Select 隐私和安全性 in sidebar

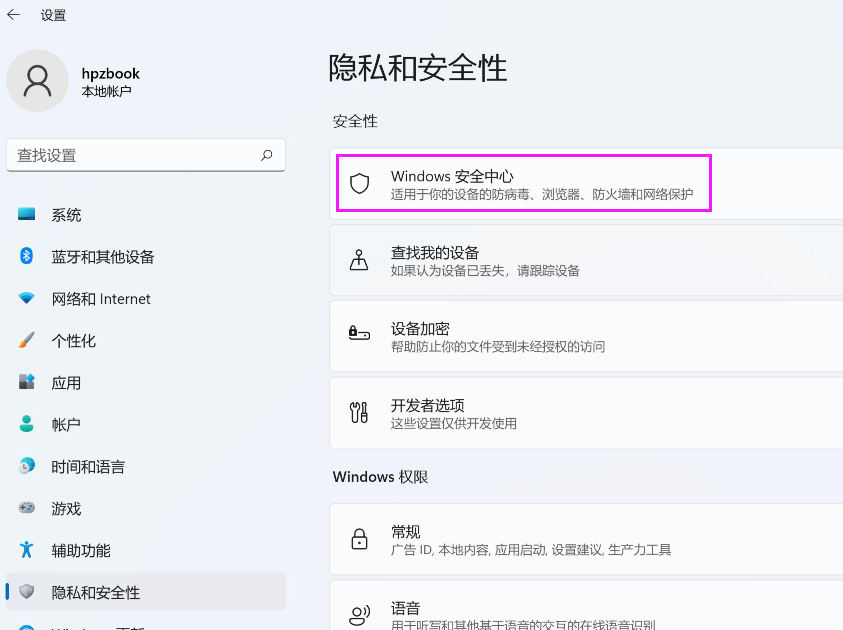click(x=146, y=592)
